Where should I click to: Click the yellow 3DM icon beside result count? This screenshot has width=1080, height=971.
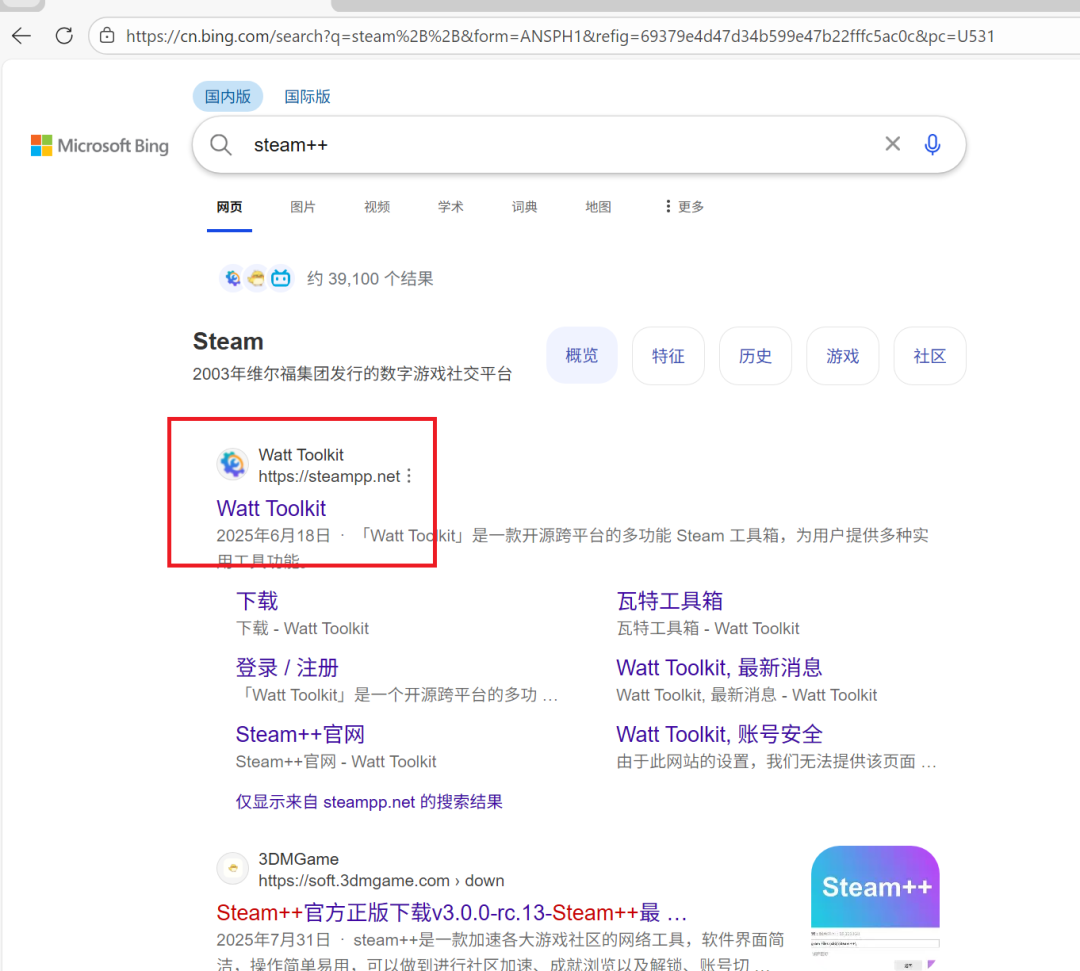coord(256,278)
